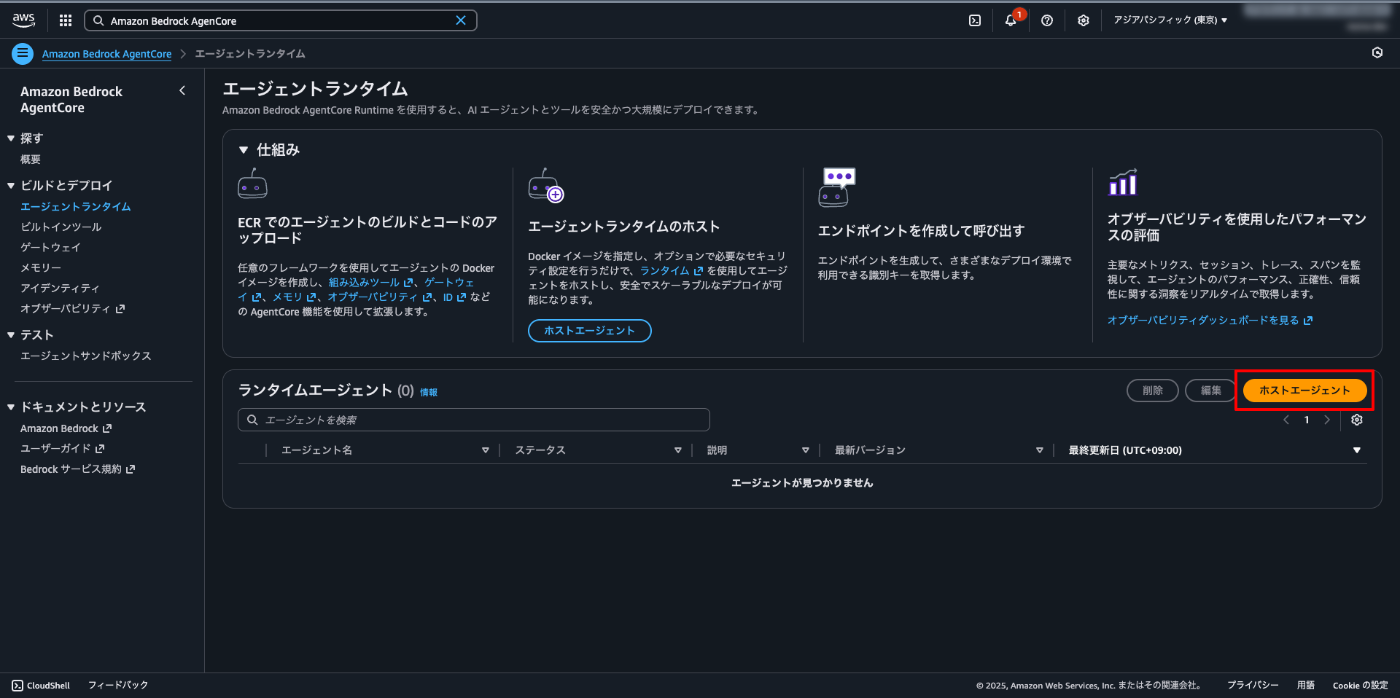
Task: Click Amazon Bedrock AgentCore breadcrumb link
Action: (x=107, y=54)
